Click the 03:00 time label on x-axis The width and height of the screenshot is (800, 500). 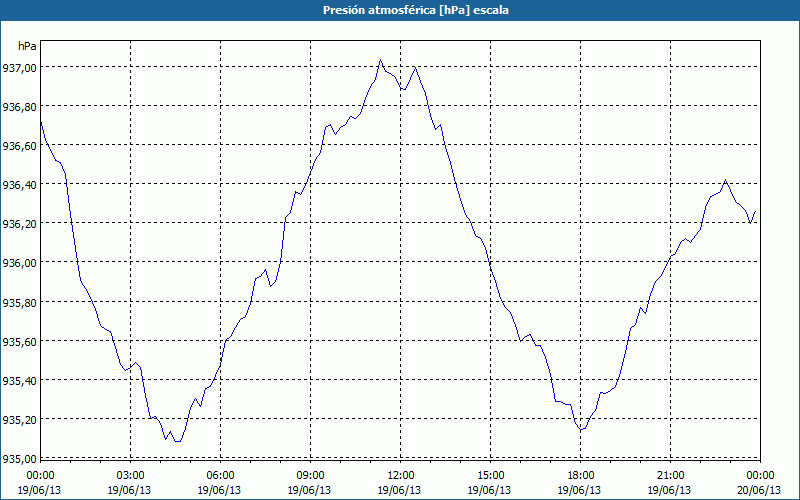pyautogui.click(x=131, y=475)
